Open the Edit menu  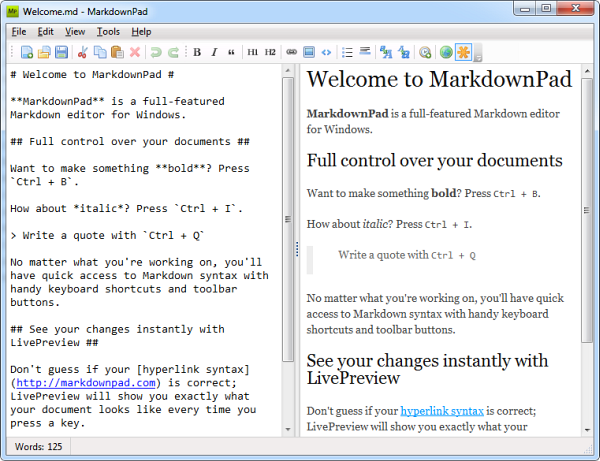pyautogui.click(x=46, y=32)
